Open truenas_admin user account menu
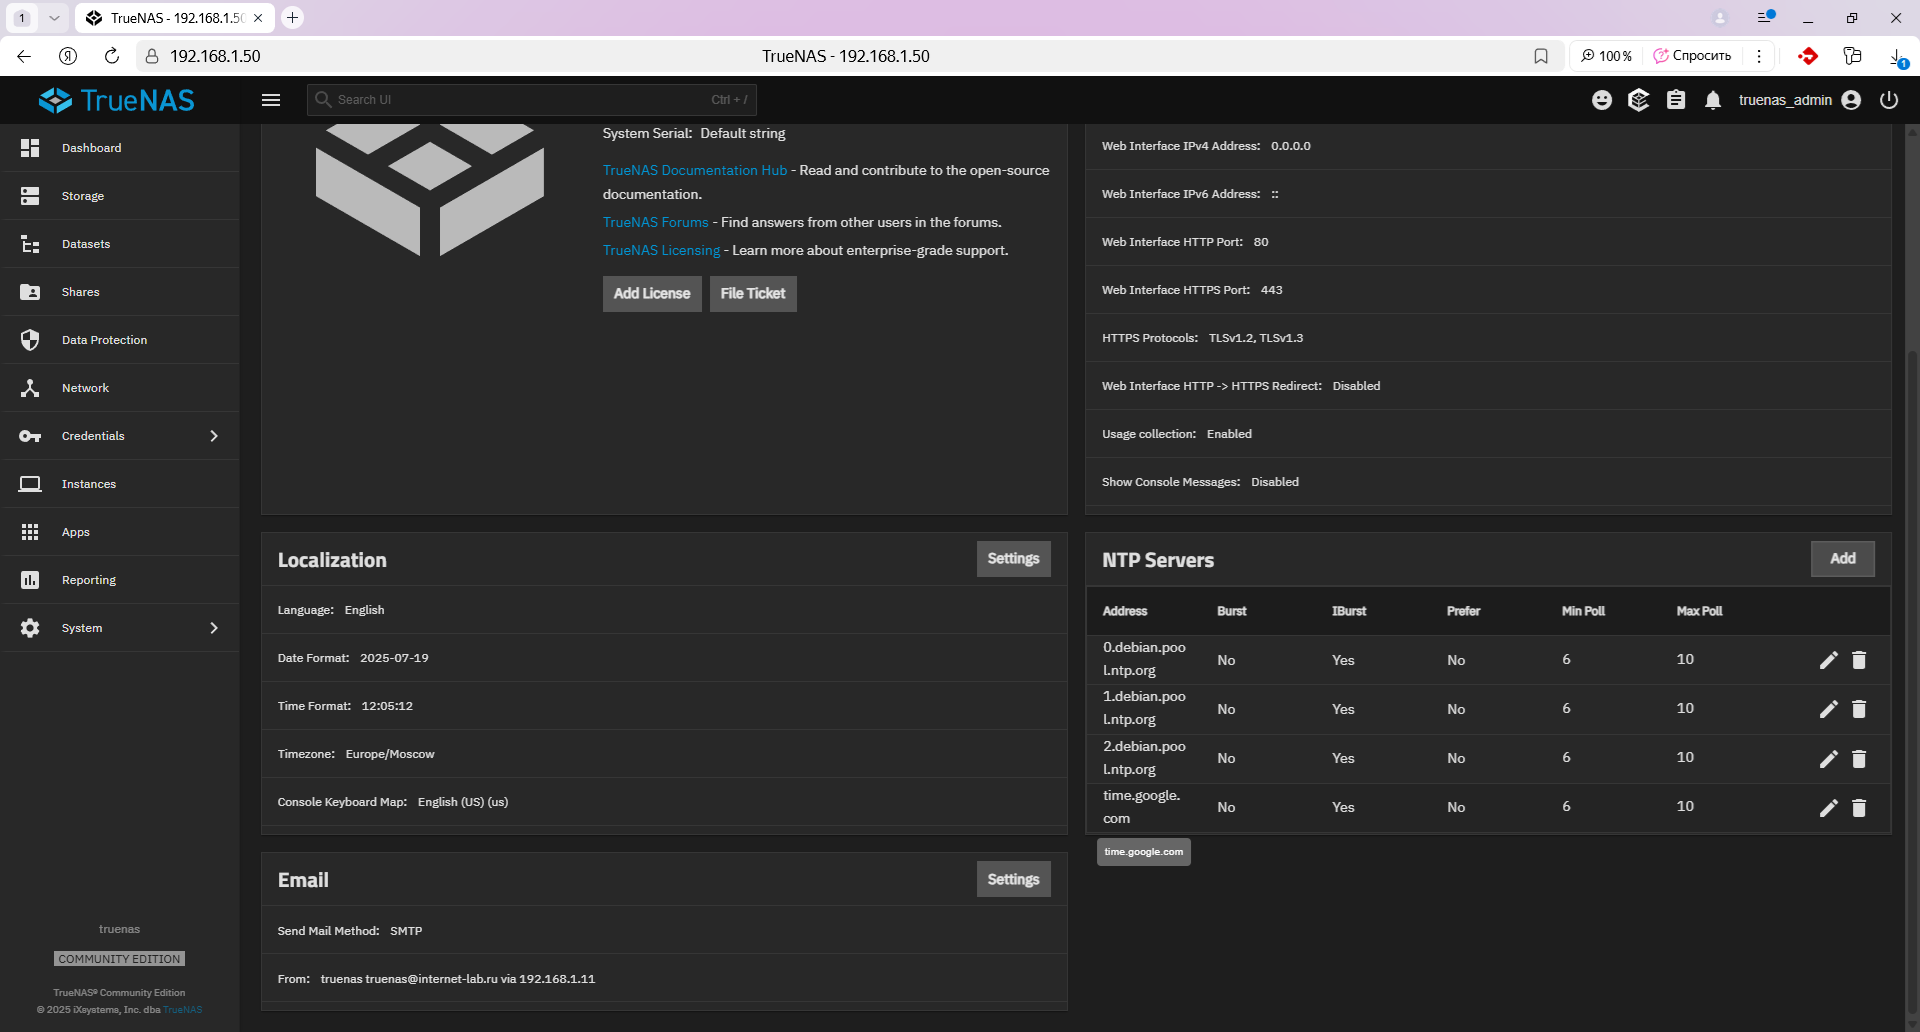This screenshot has height=1032, width=1920. [1799, 100]
